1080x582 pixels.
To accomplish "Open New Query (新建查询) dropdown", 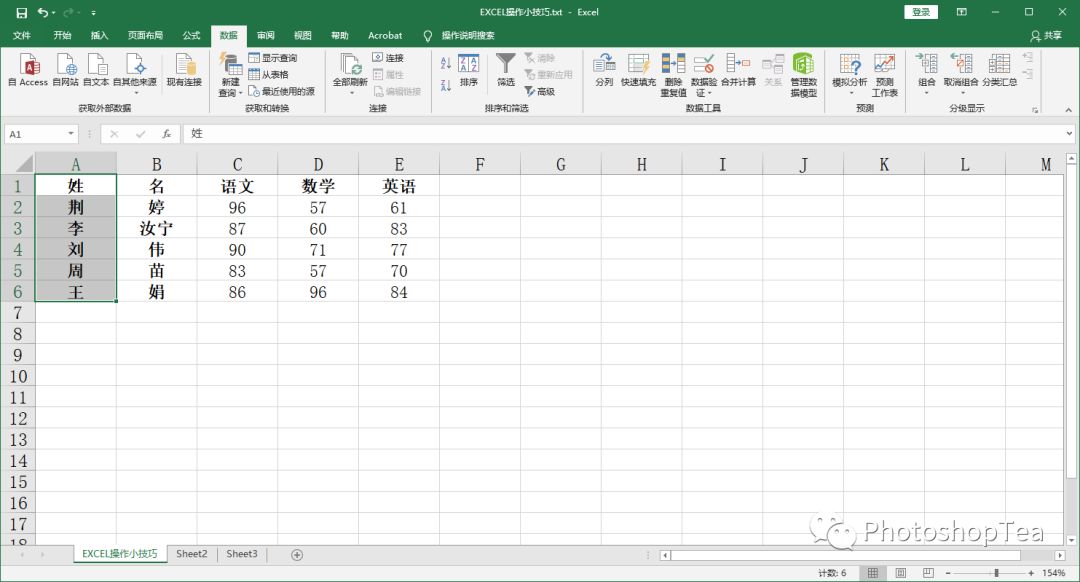I will 230,74.
